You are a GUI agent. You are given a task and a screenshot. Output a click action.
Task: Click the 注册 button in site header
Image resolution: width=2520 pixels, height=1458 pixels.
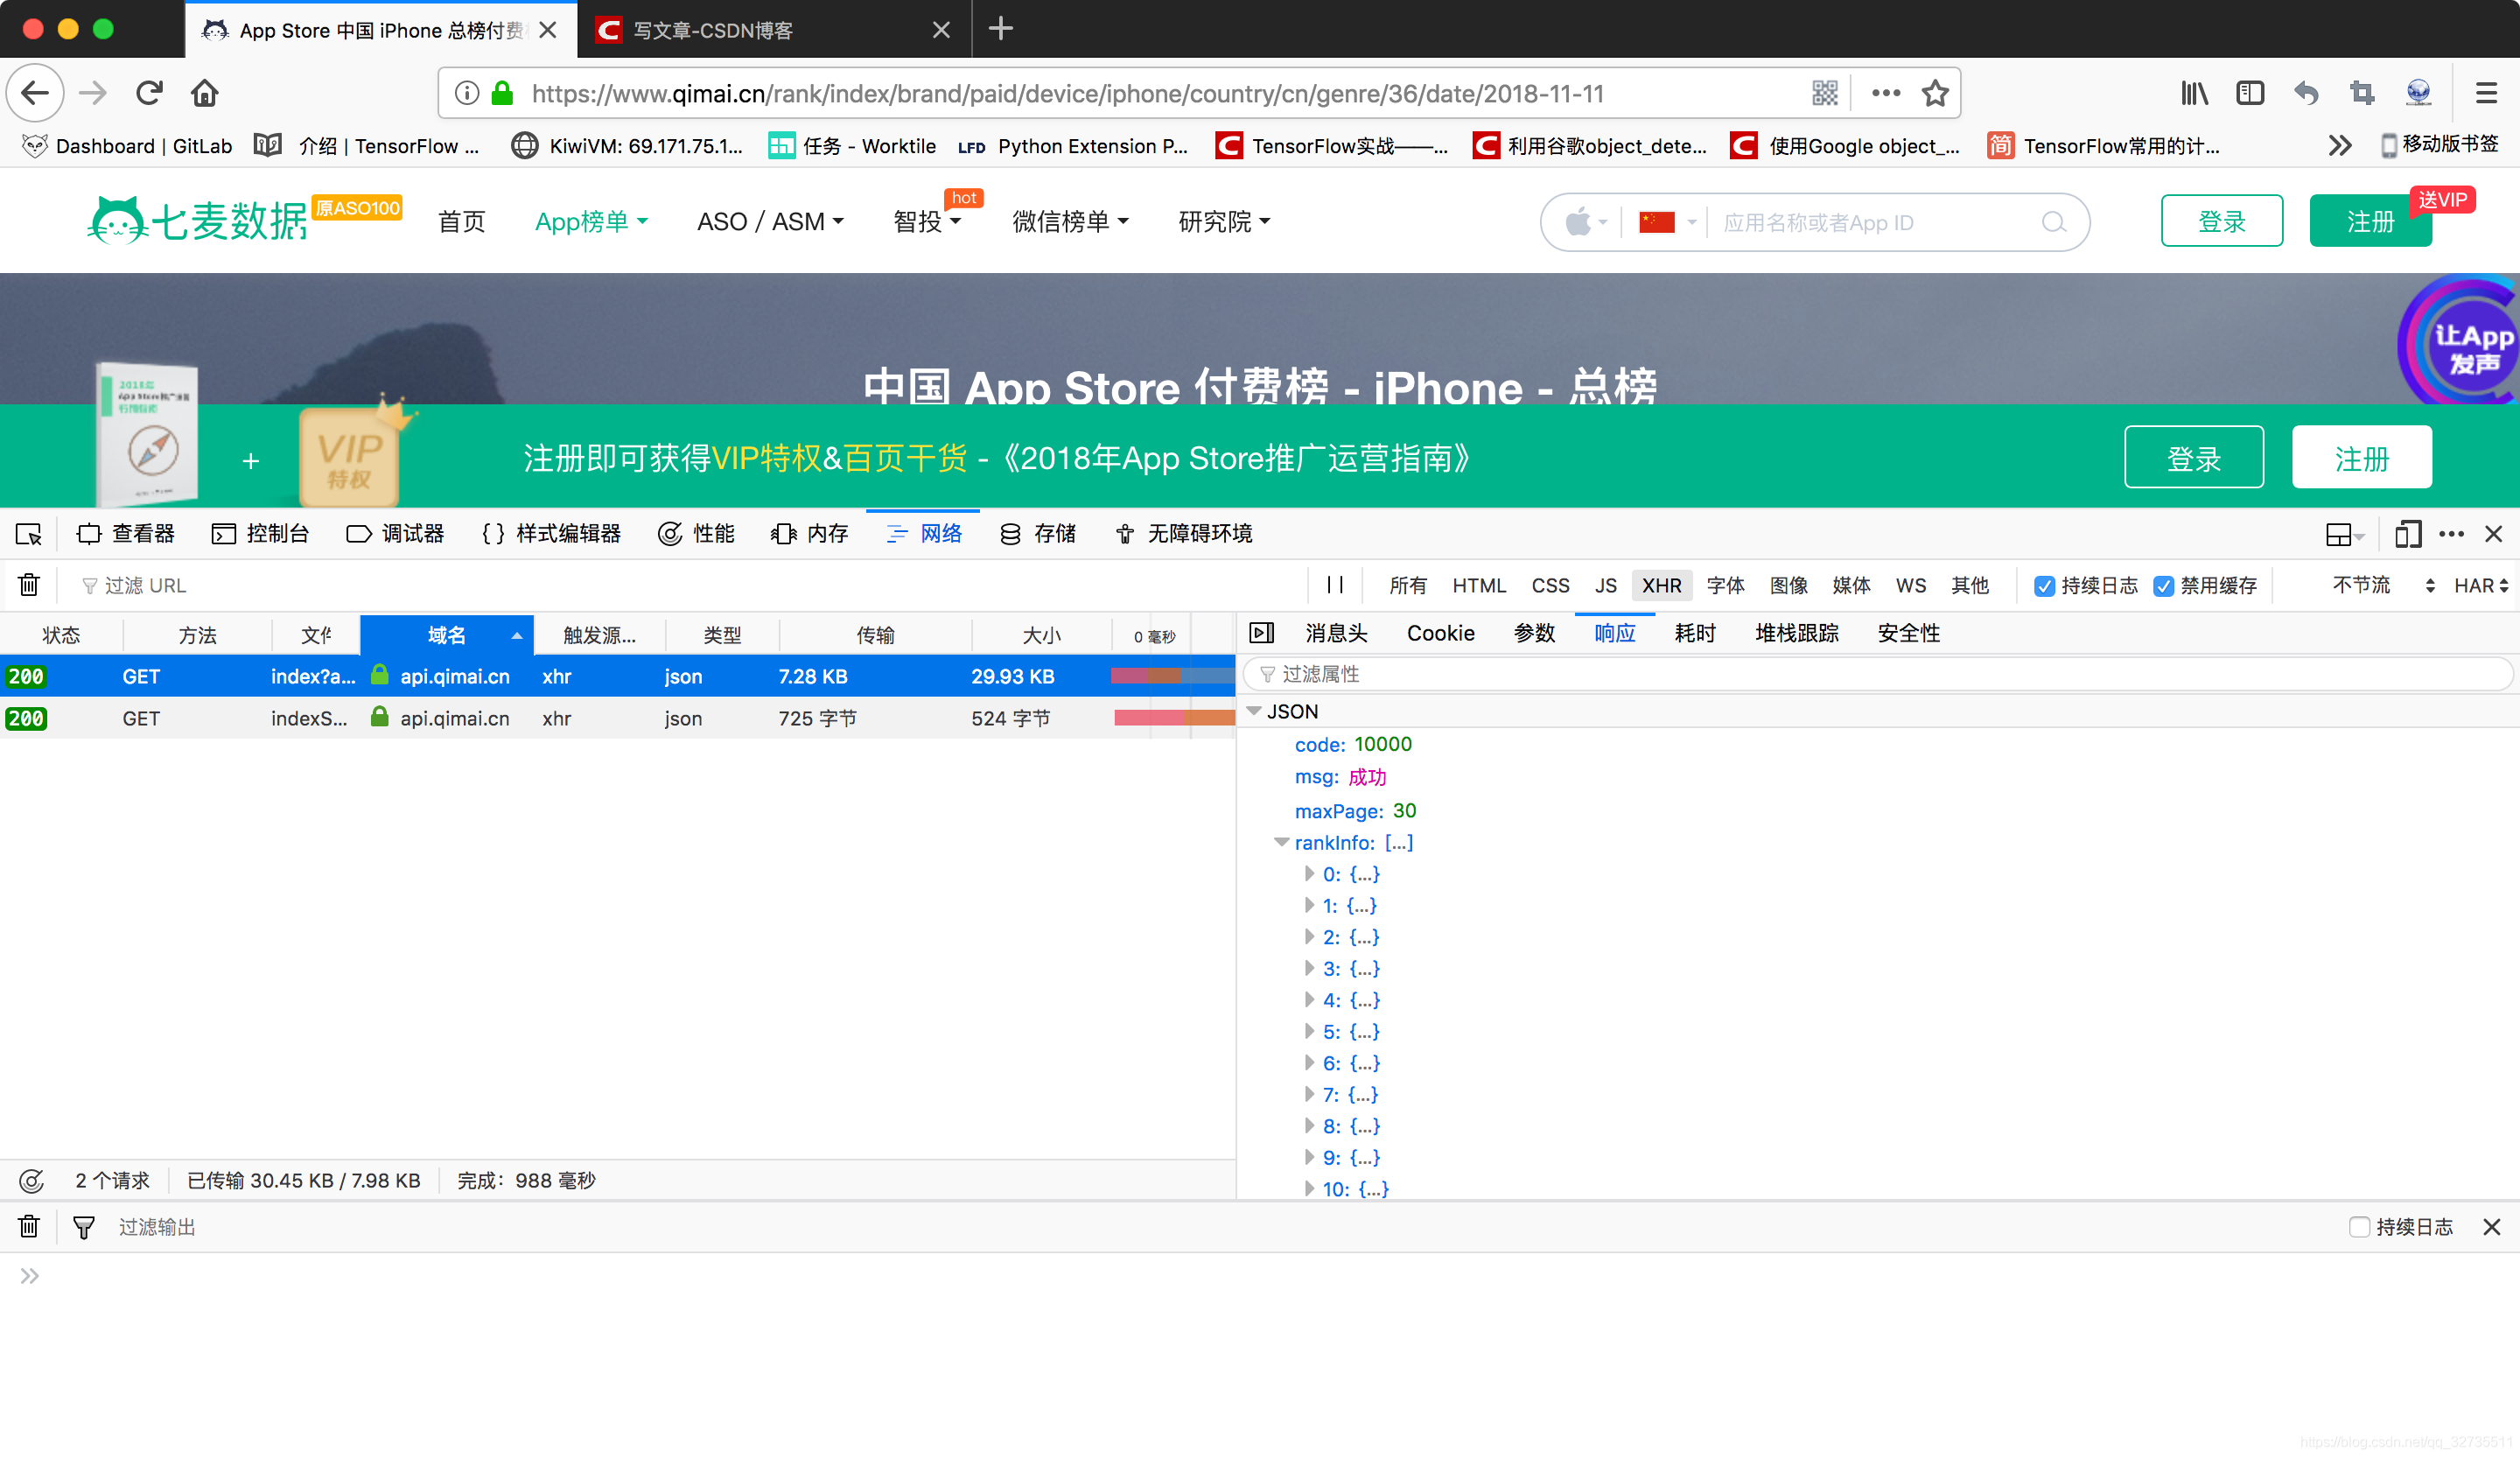coord(2370,221)
